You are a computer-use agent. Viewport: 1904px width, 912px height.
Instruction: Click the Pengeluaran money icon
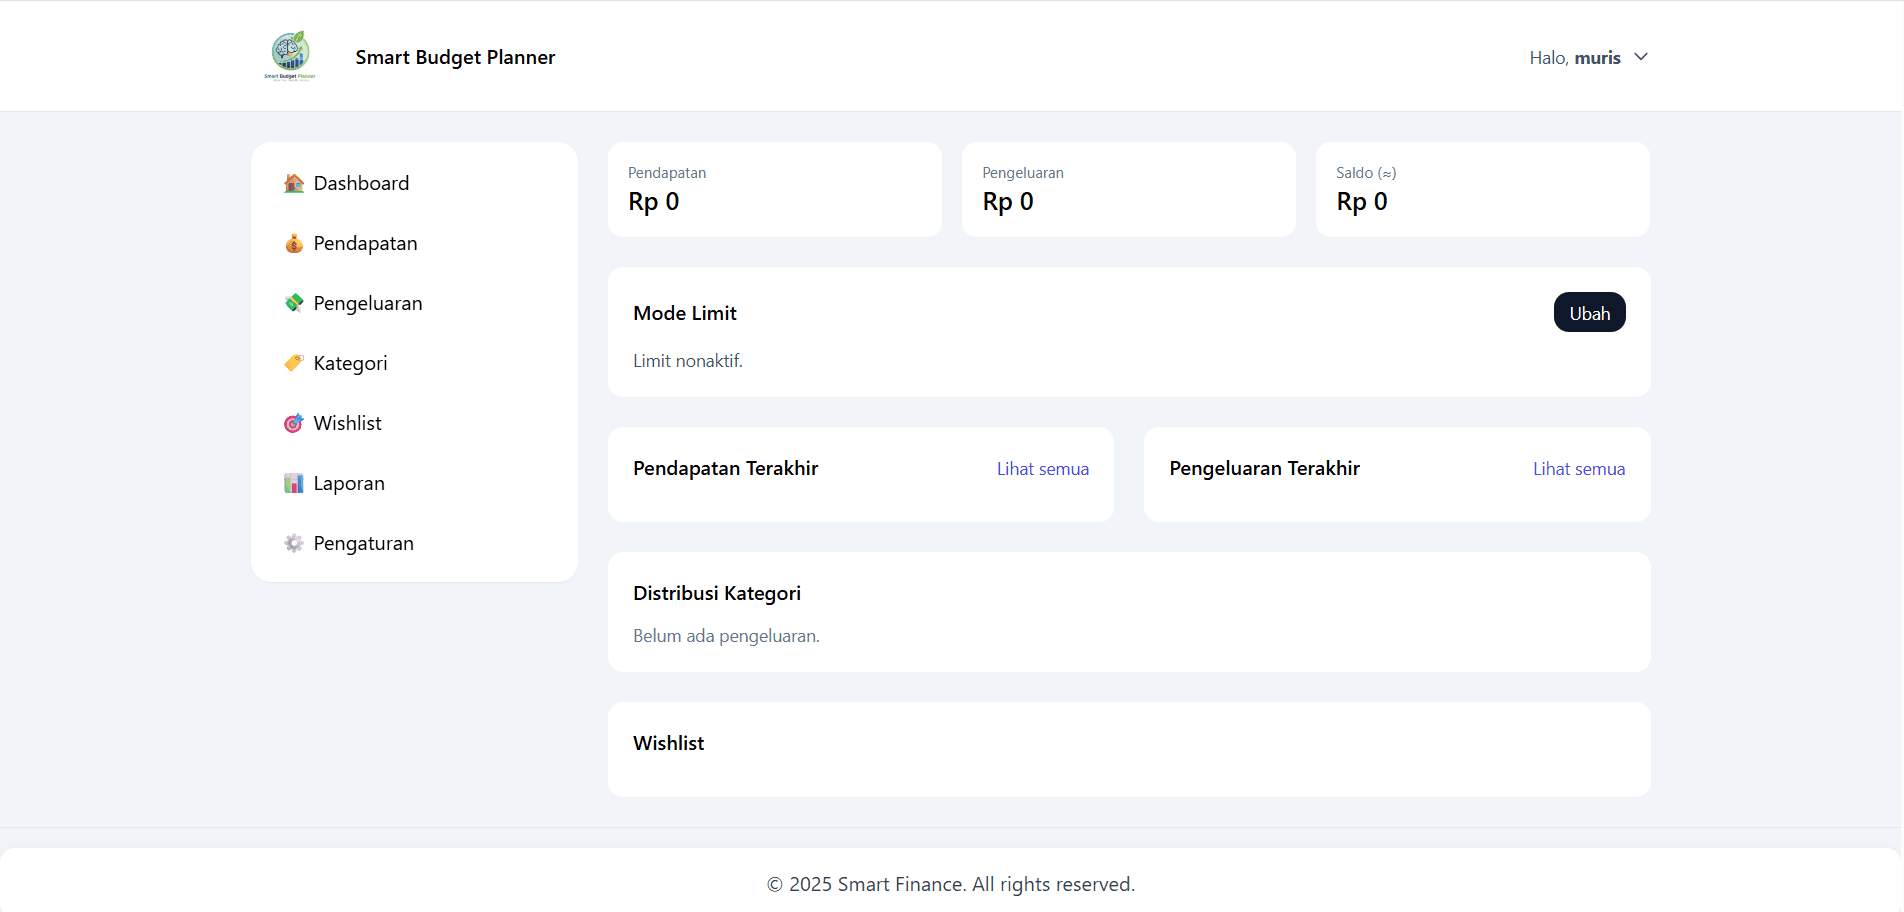293,303
